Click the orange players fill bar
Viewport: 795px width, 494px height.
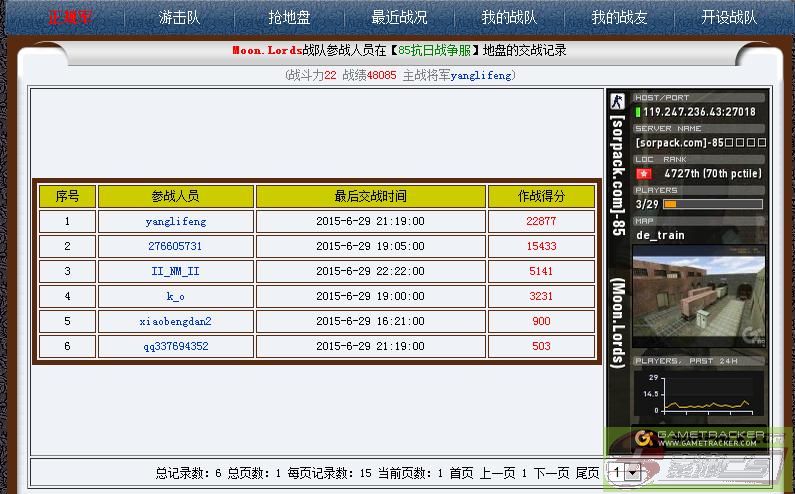[x=670, y=204]
